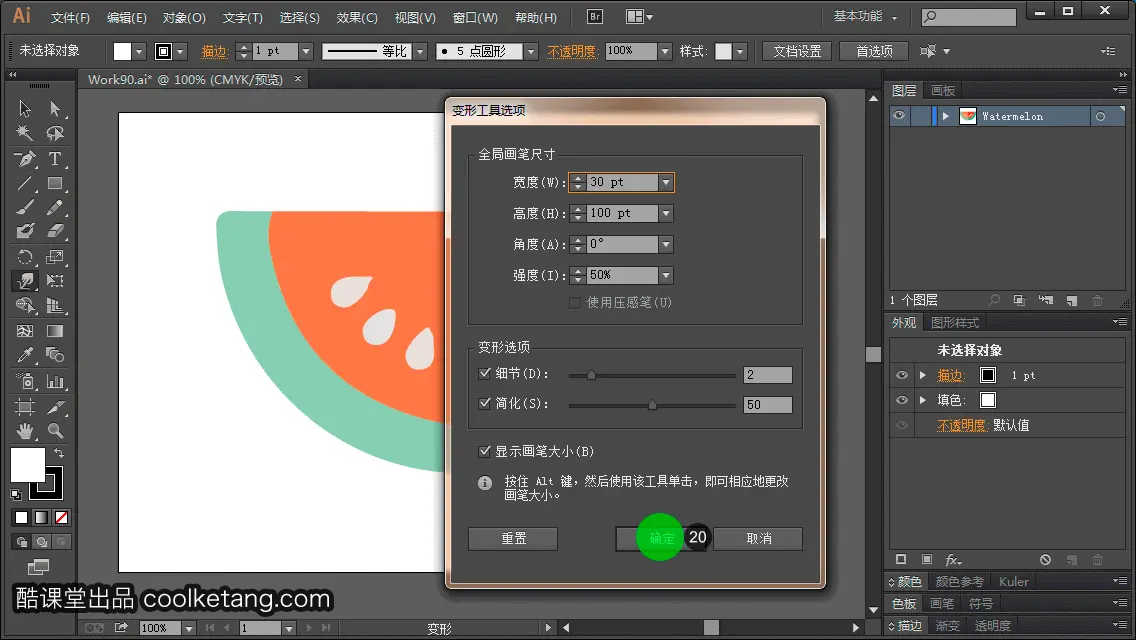
Task: Select the Rotate tool
Action: coord(25,257)
